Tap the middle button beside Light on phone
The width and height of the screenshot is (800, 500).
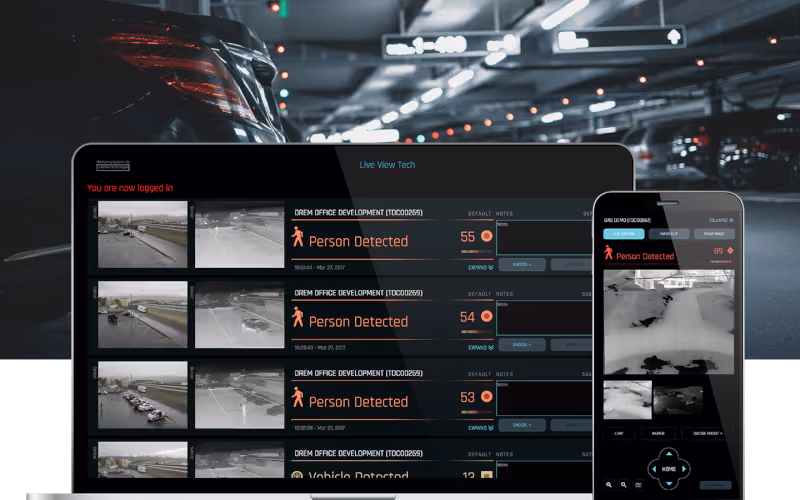[658, 433]
